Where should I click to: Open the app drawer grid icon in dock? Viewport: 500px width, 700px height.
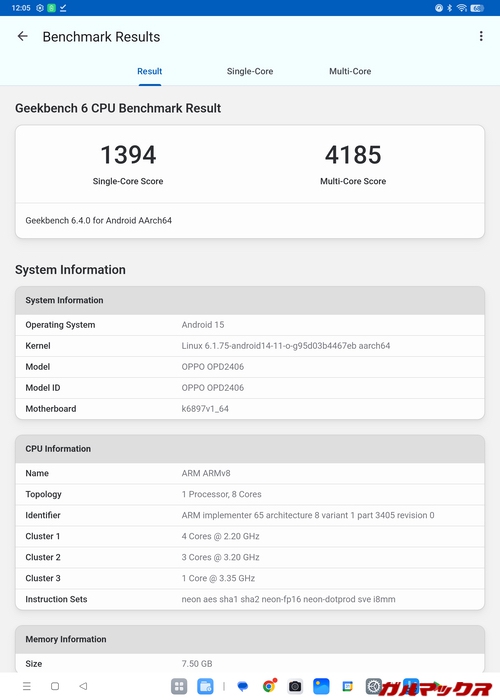[x=179, y=686]
